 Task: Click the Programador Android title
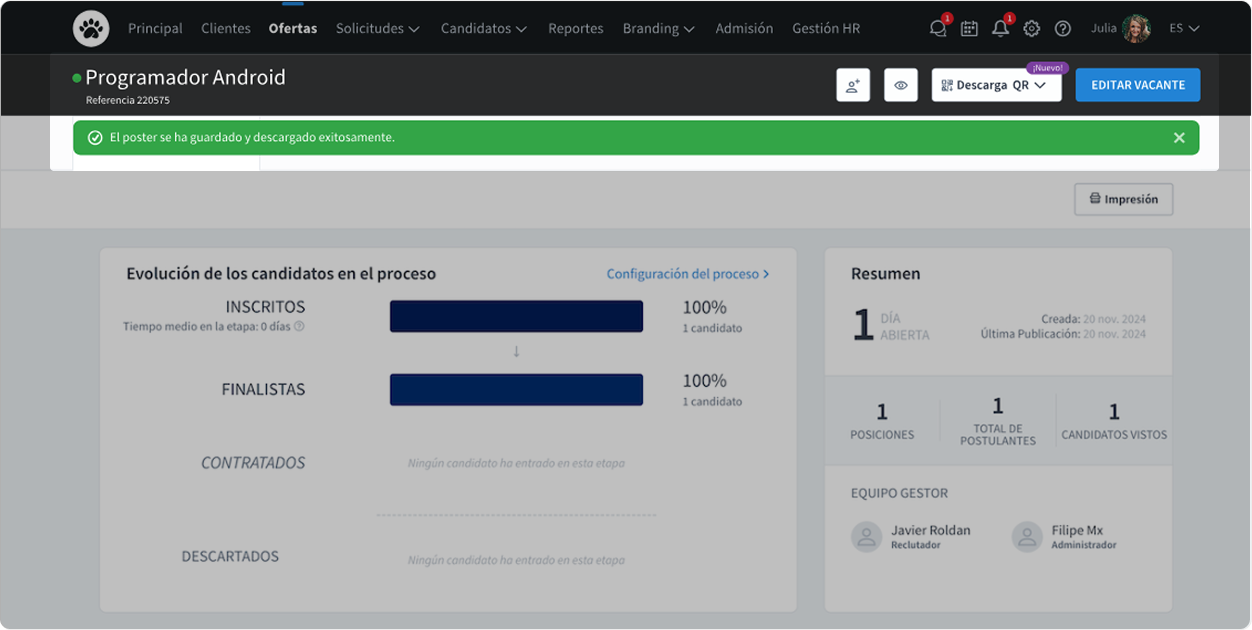185,77
